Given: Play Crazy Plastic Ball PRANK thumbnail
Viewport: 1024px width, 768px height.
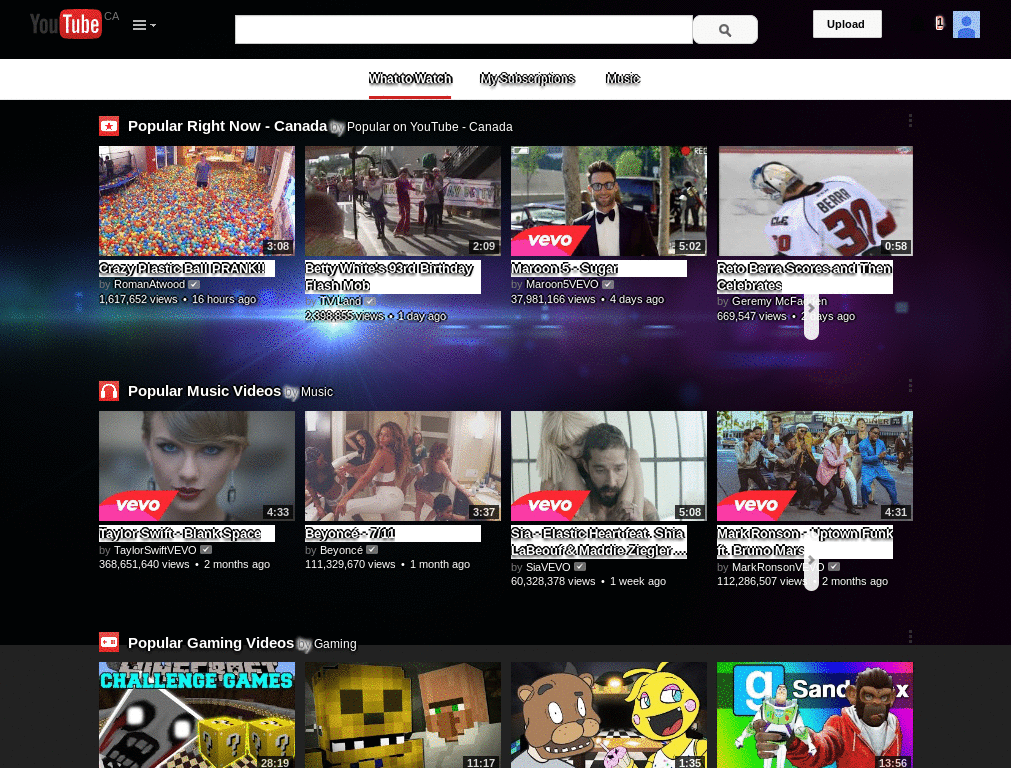Looking at the screenshot, I should pyautogui.click(x=197, y=201).
